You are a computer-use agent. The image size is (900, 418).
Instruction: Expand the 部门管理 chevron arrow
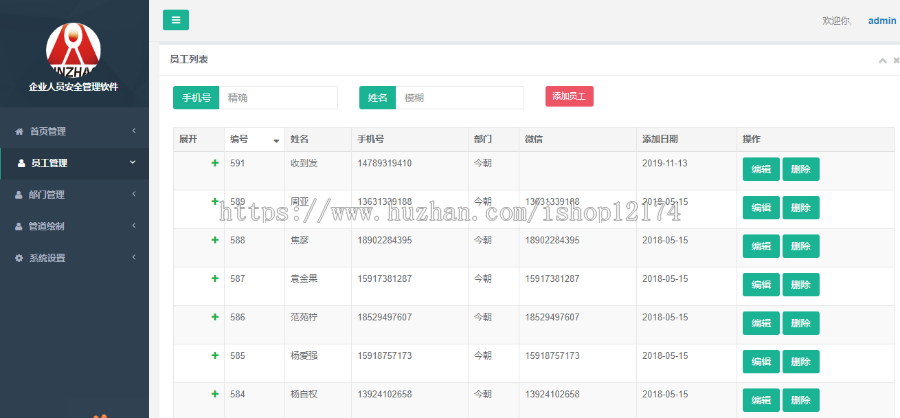tap(133, 194)
